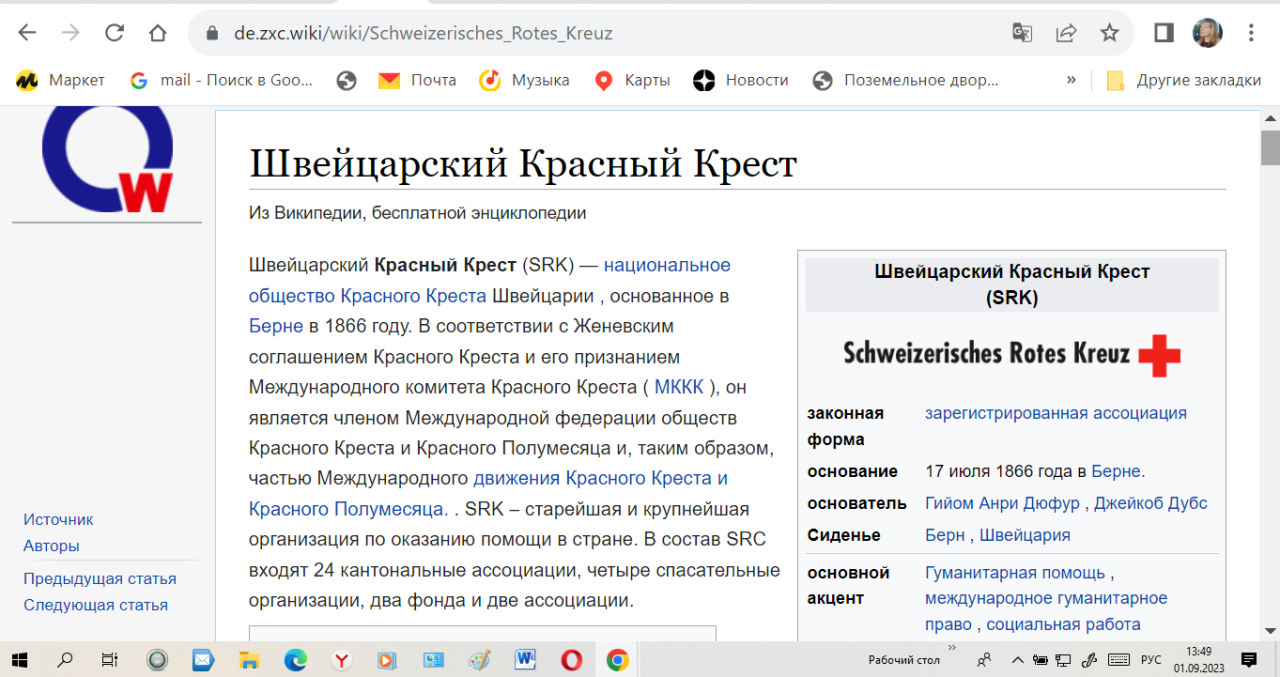The width and height of the screenshot is (1280, 677).
Task: Follow the Гийом Анри Дюфур link
Action: (1003, 503)
